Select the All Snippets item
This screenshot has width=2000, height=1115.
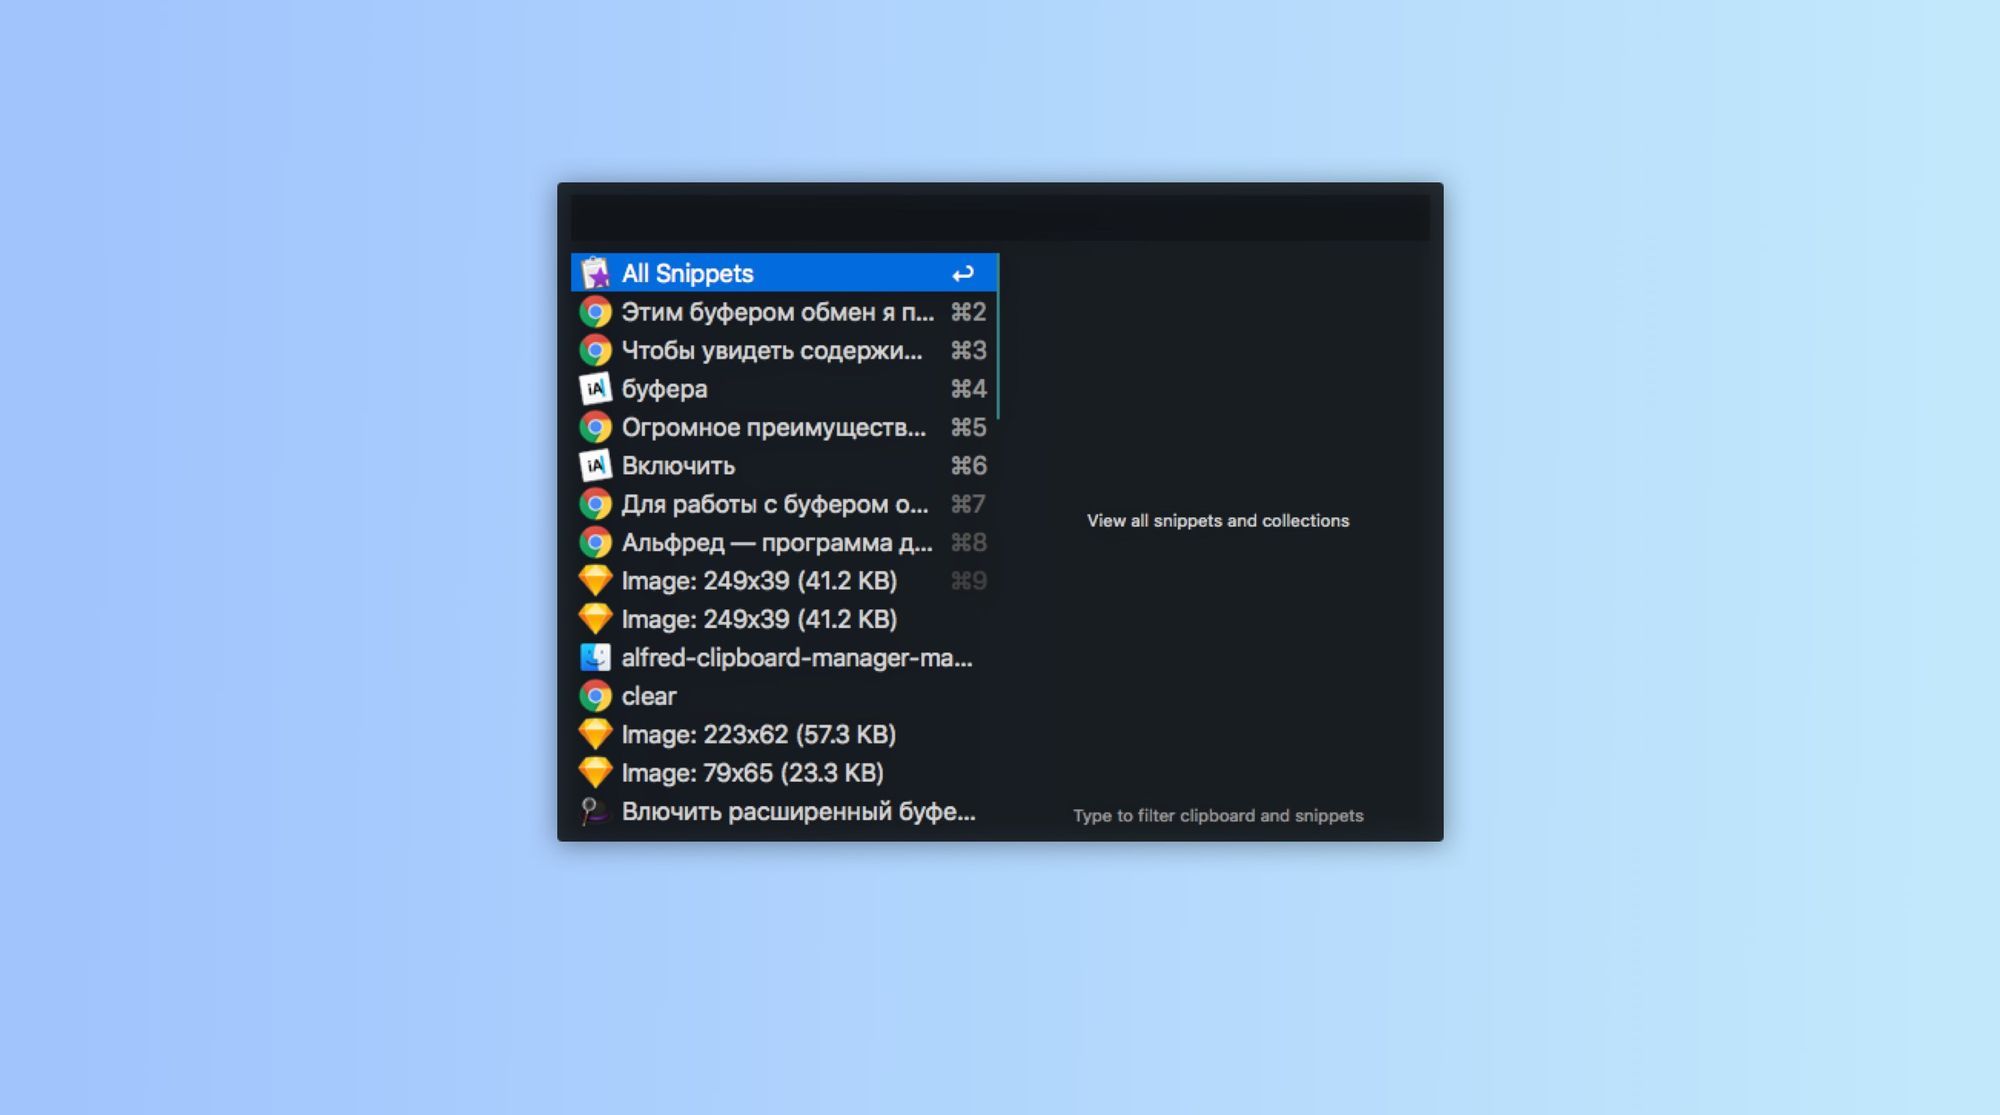[780, 273]
